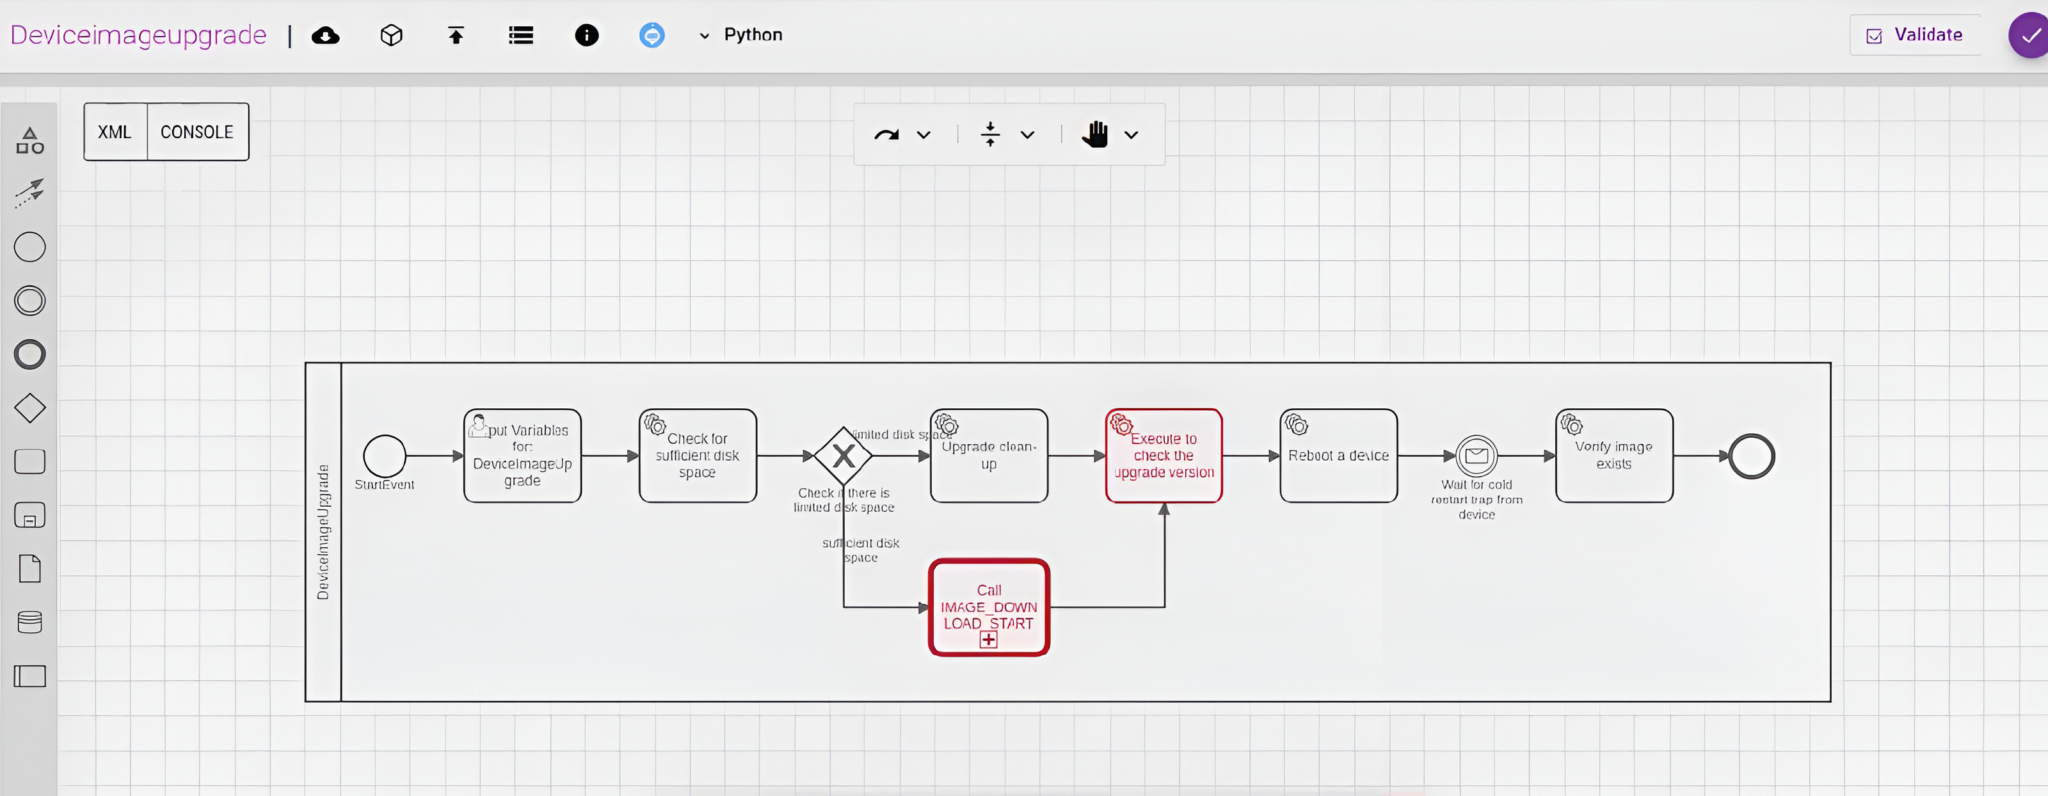Select the global connect arrow tool

tap(30, 193)
